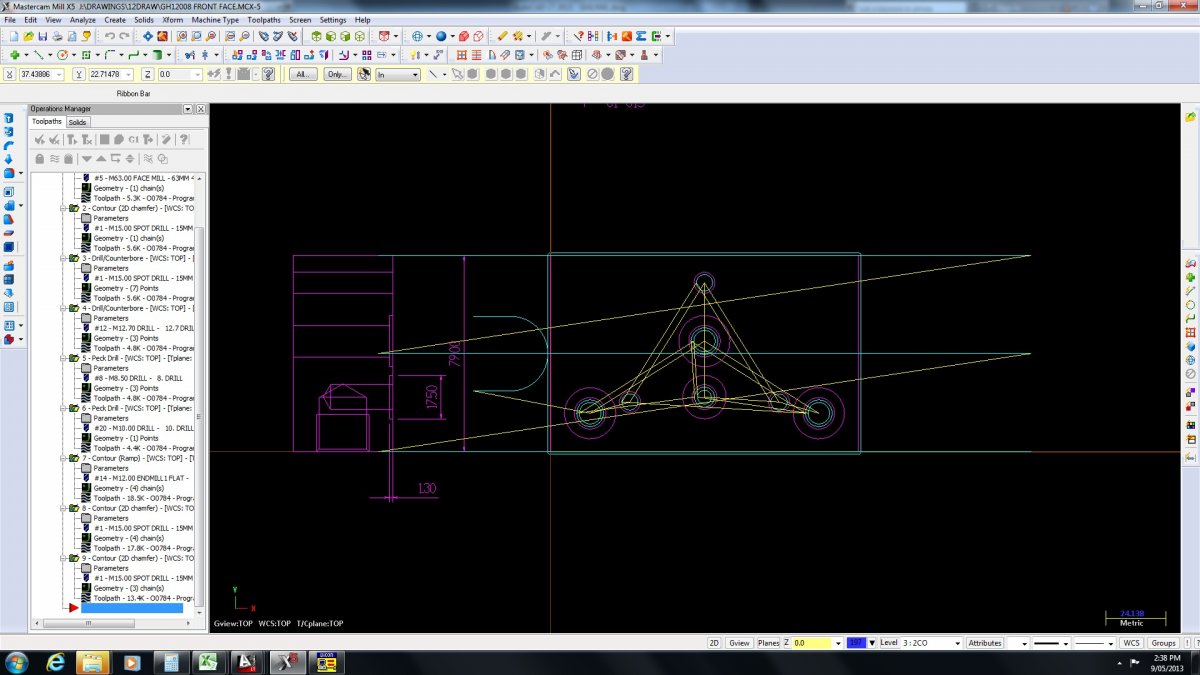This screenshot has width=1200, height=675.
Task: Click the Backplot selected operations icon
Action: (x=103, y=140)
